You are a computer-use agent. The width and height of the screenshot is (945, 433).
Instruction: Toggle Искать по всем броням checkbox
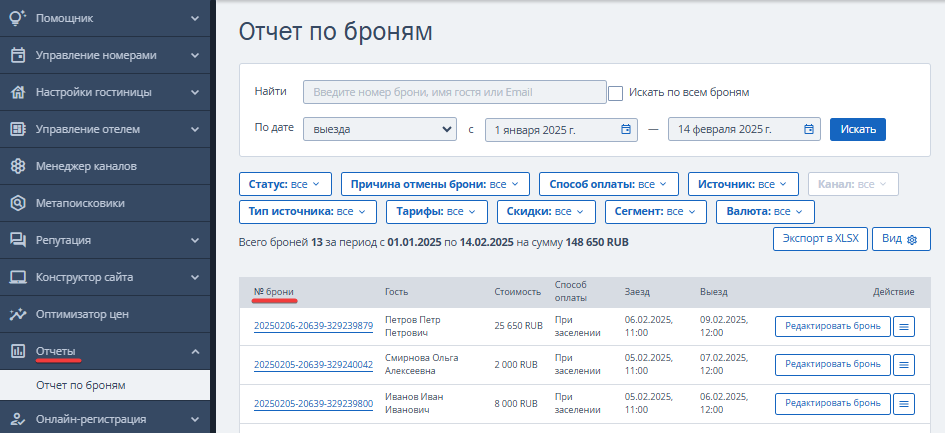[615, 93]
